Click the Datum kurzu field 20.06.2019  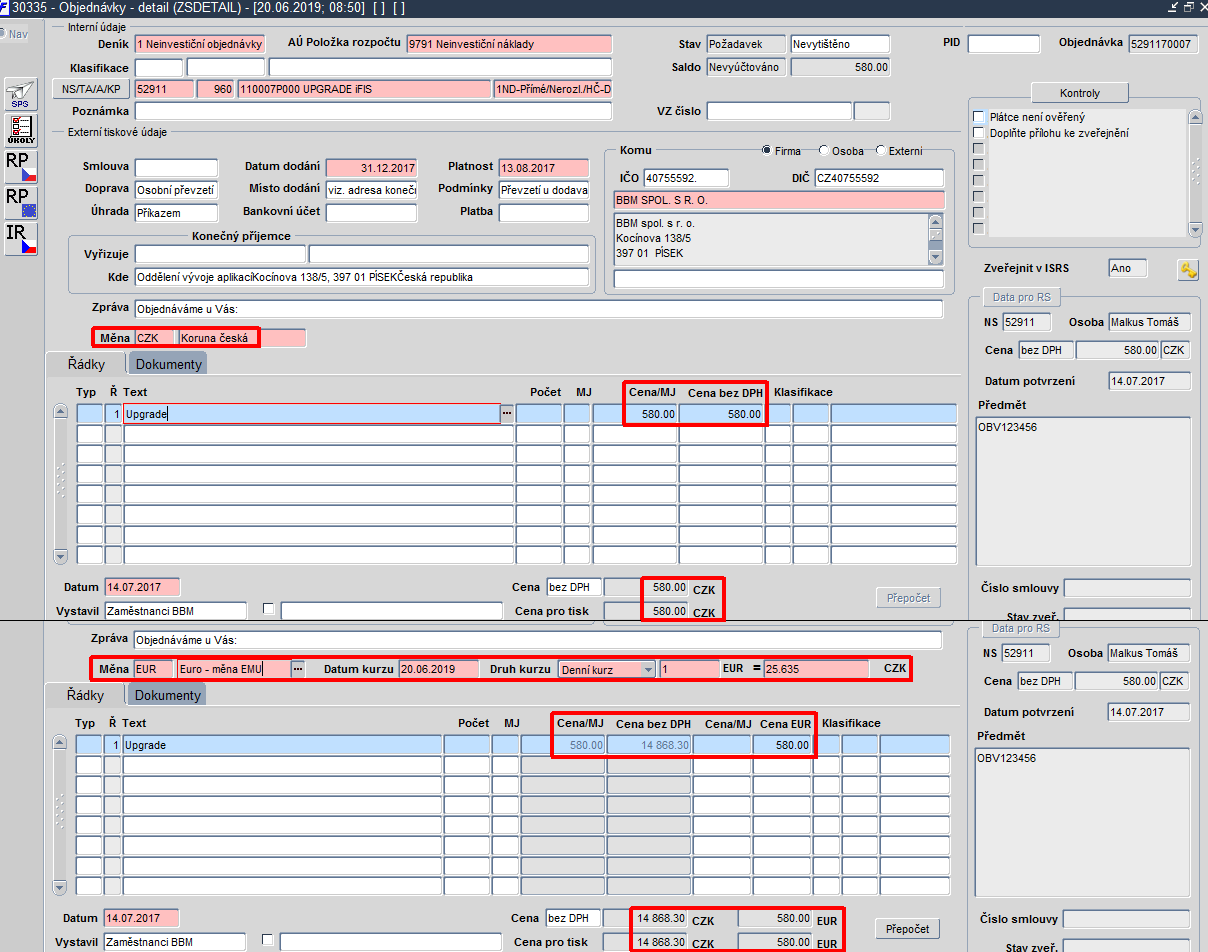(439, 669)
